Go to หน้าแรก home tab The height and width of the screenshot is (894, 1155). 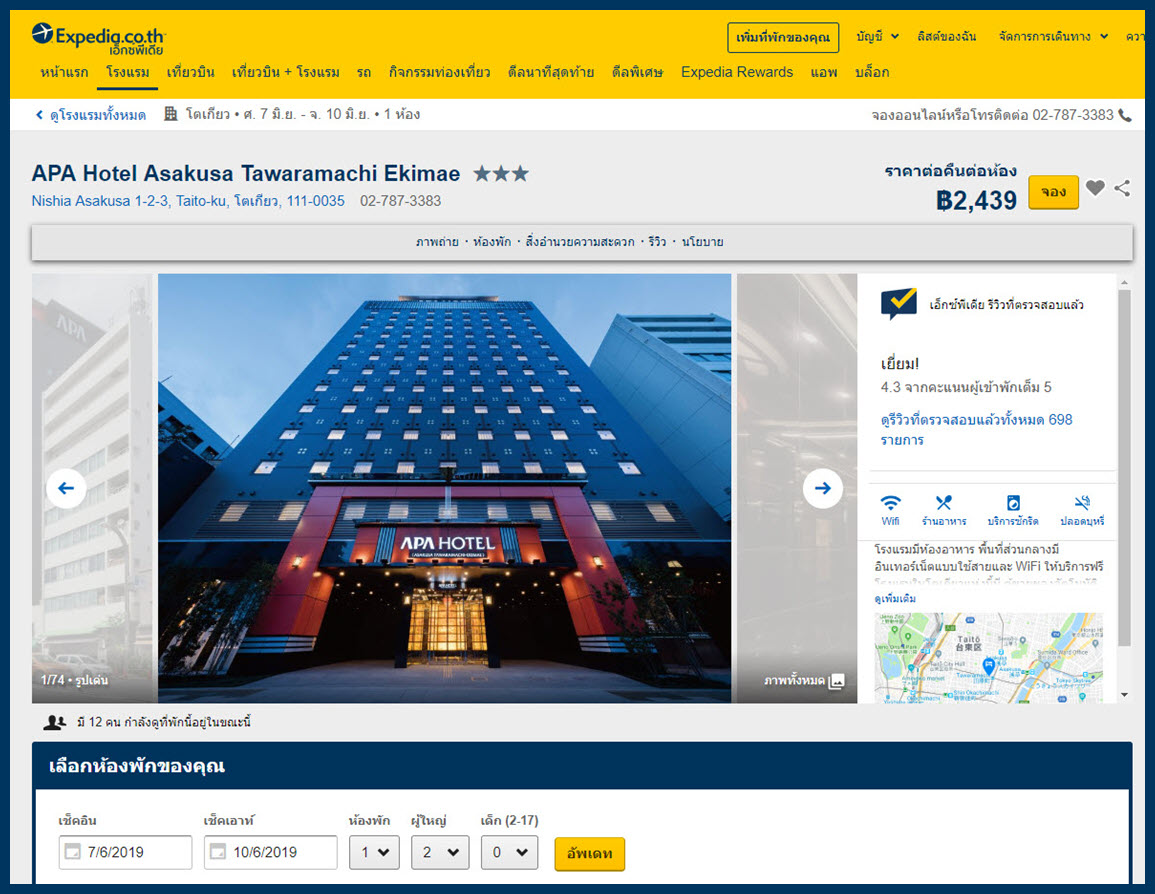(64, 72)
